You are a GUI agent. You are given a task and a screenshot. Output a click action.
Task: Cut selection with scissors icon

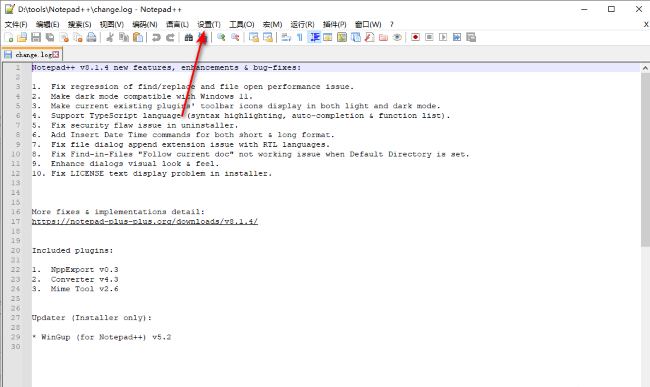click(110, 38)
